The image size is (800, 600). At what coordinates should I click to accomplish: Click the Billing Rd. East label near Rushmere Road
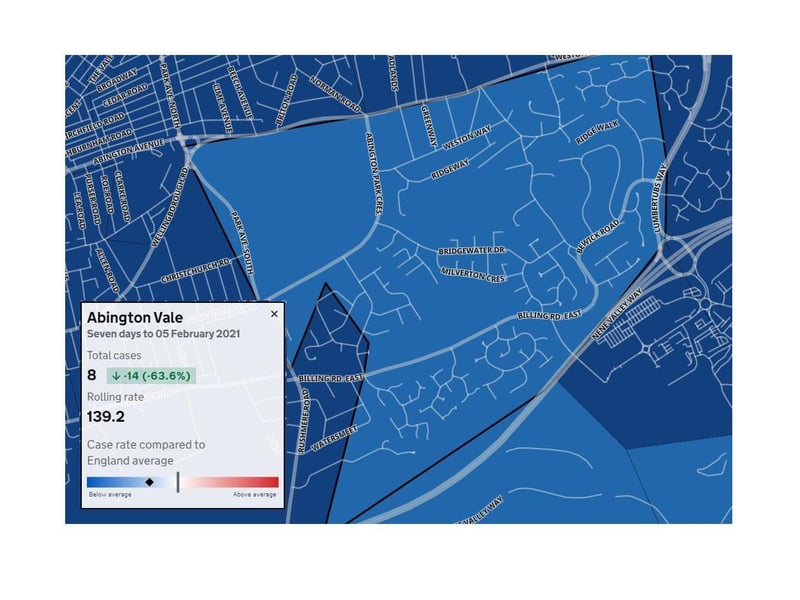pos(331,378)
